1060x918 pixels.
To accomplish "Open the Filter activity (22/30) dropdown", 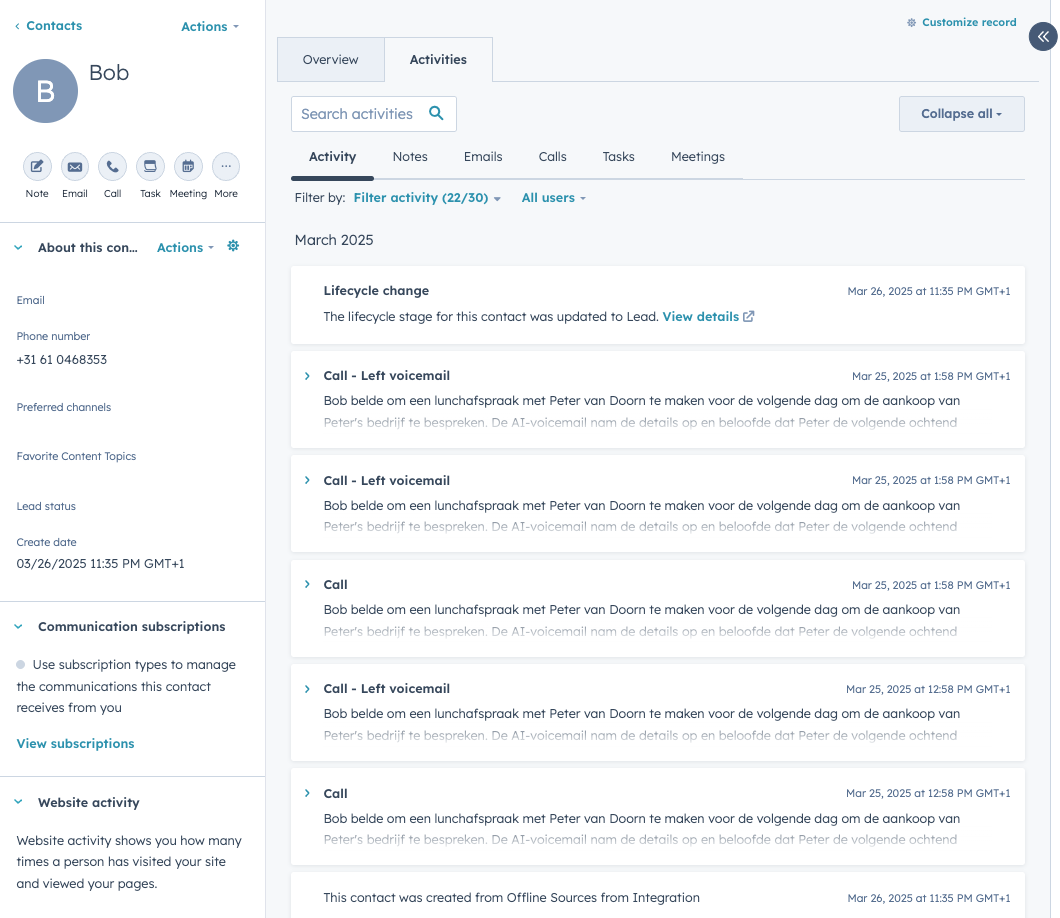I will (x=427, y=198).
